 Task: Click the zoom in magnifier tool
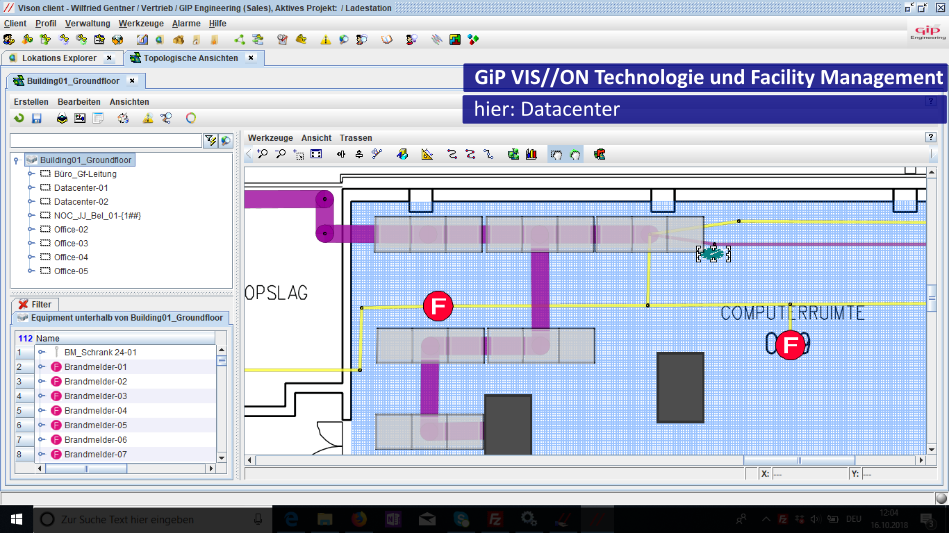pos(263,154)
